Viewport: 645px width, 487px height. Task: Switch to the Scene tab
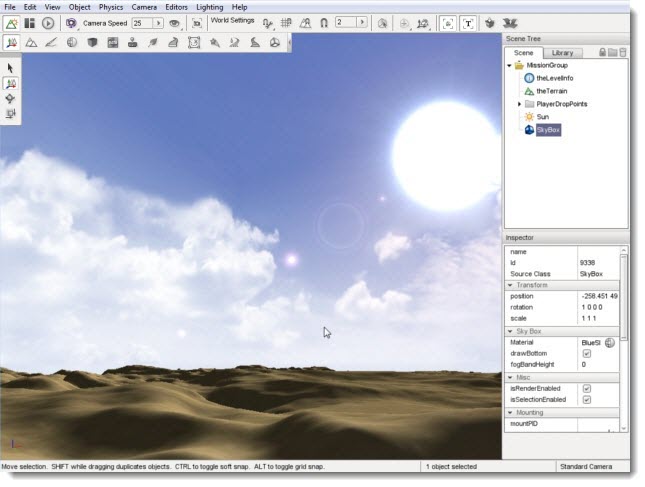524,53
